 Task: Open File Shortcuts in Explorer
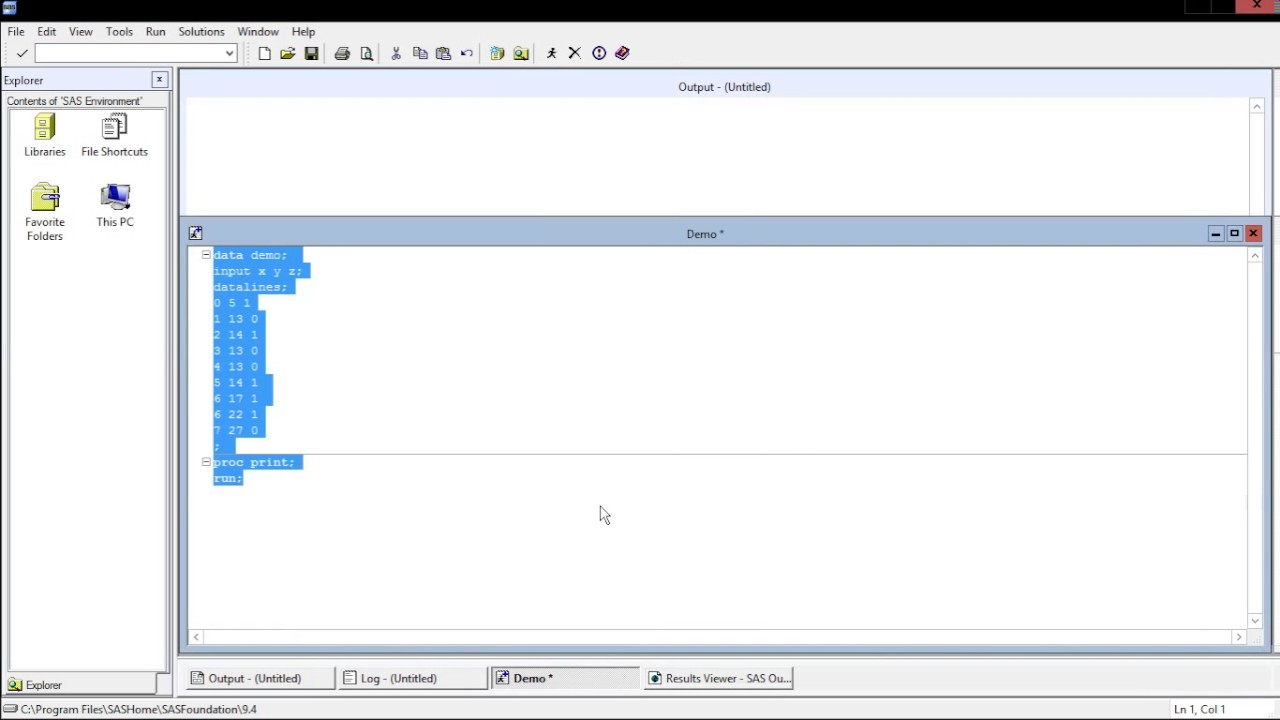(114, 135)
